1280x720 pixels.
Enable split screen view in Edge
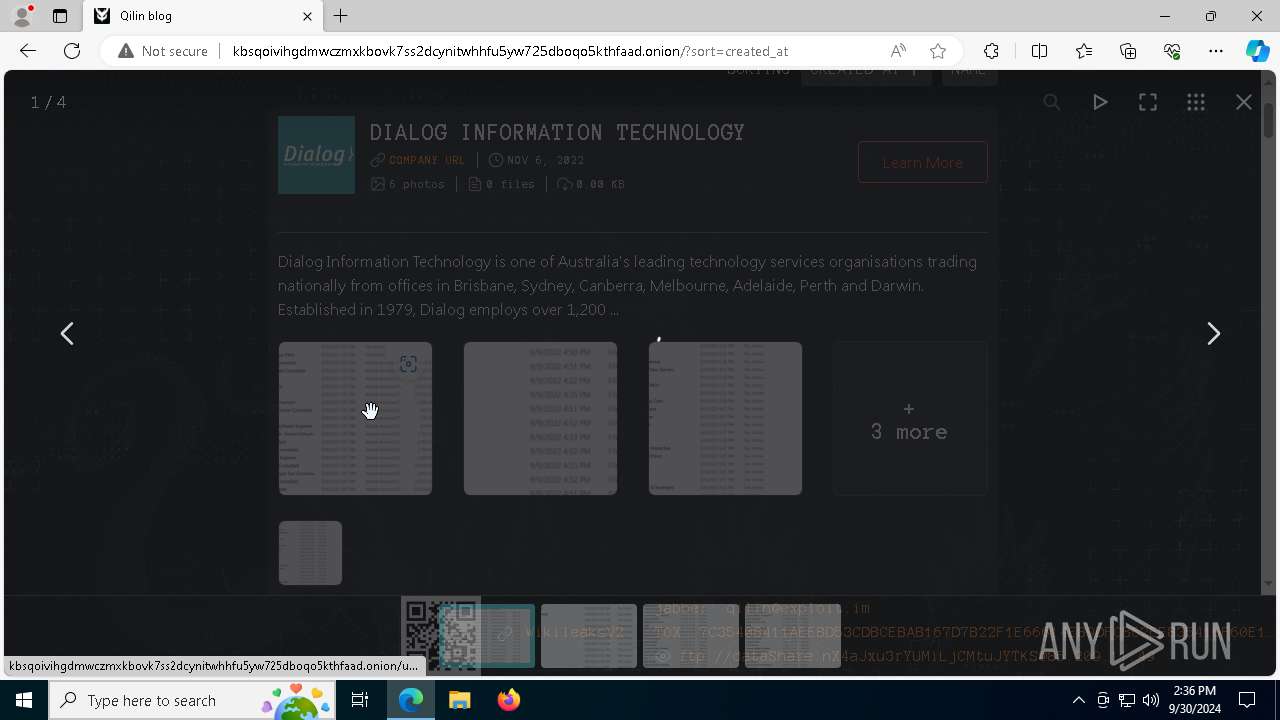[1039, 51]
